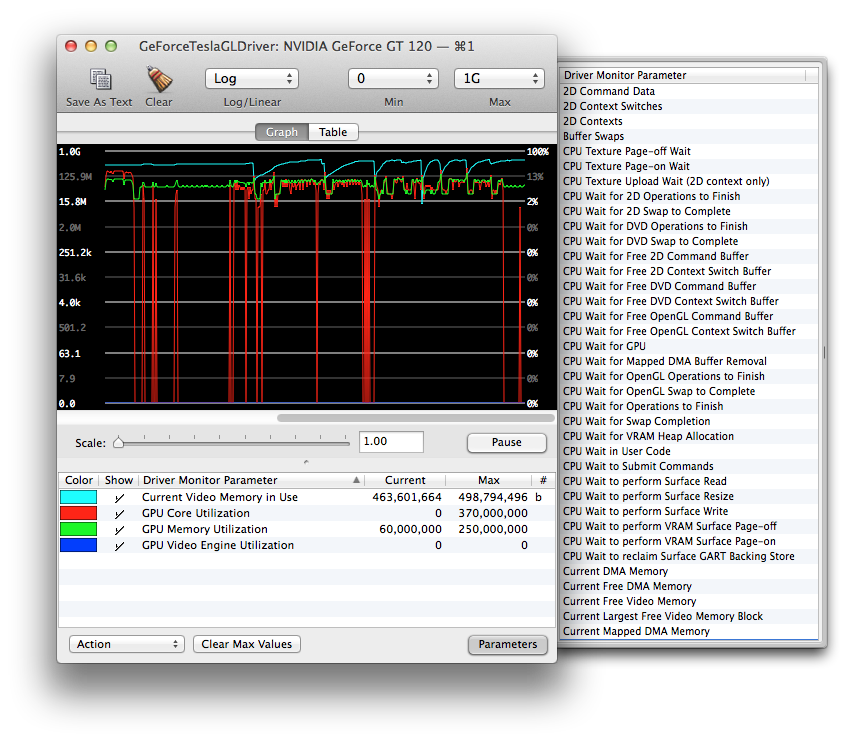Select 2D Contexts parameter
This screenshot has height=742, width=843.
coord(689,122)
